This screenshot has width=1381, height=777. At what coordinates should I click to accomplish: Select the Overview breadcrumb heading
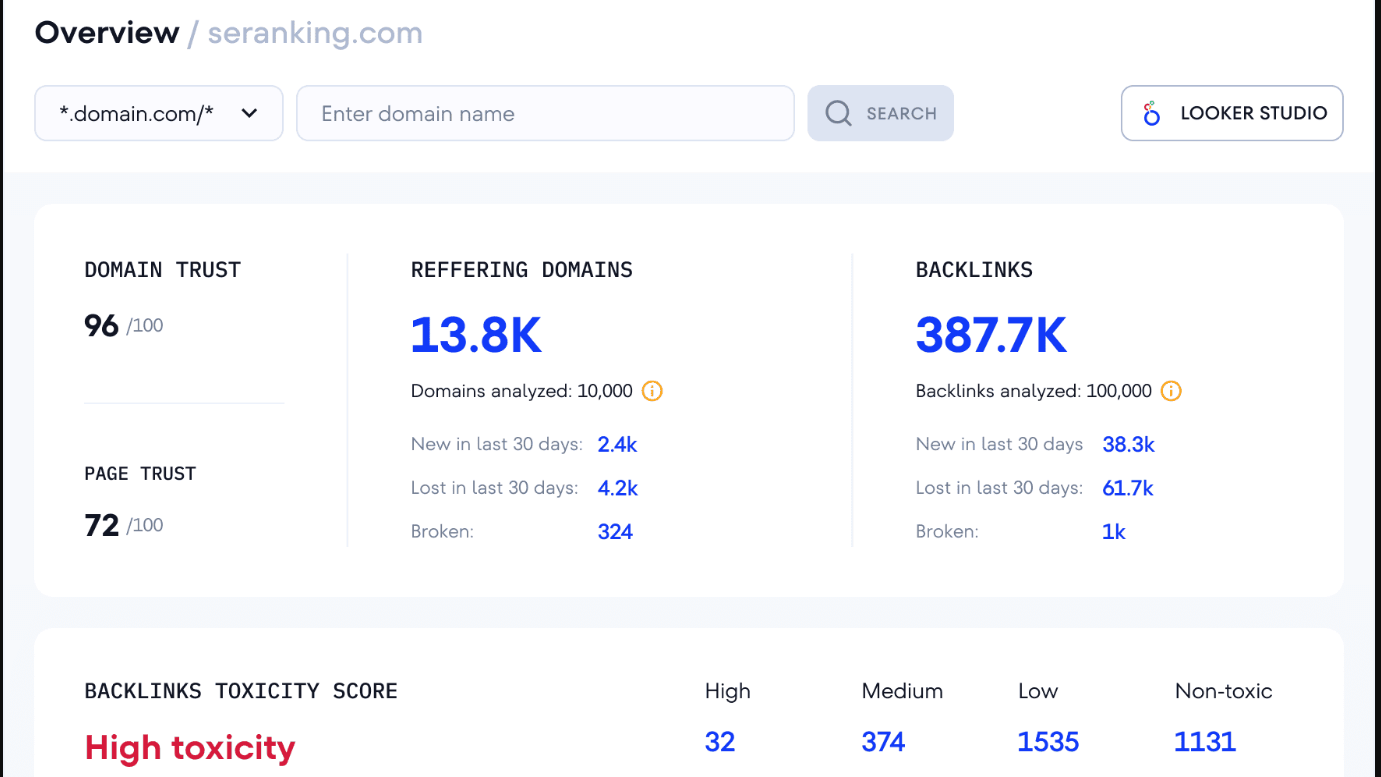tap(106, 32)
